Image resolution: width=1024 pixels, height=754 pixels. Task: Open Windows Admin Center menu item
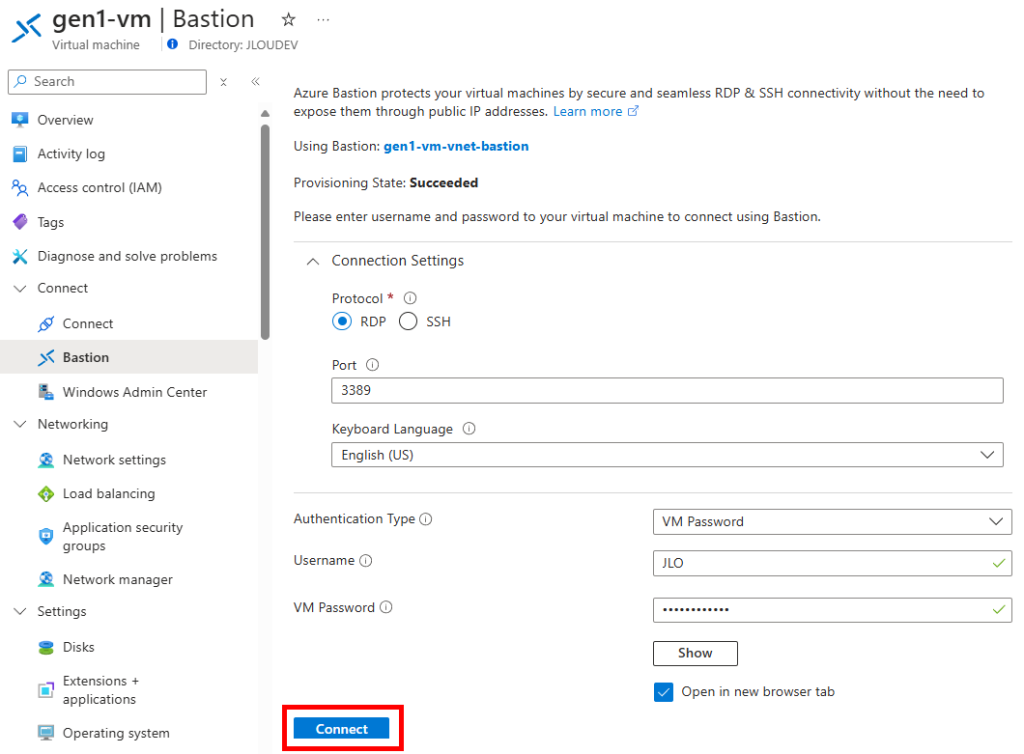[x=135, y=392]
